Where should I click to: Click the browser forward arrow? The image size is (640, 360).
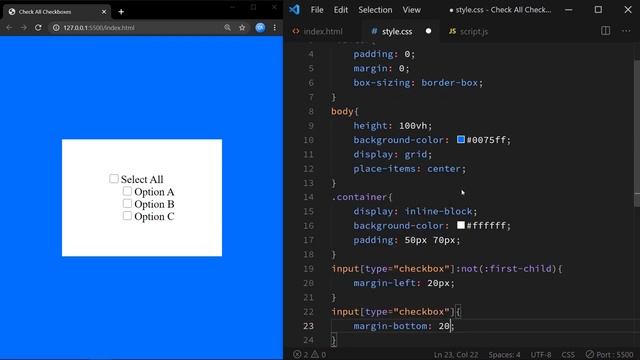(x=24, y=28)
